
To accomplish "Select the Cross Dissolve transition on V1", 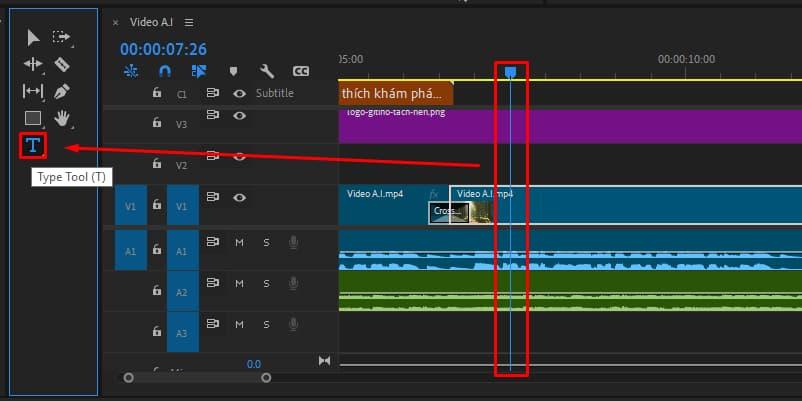I will (449, 212).
